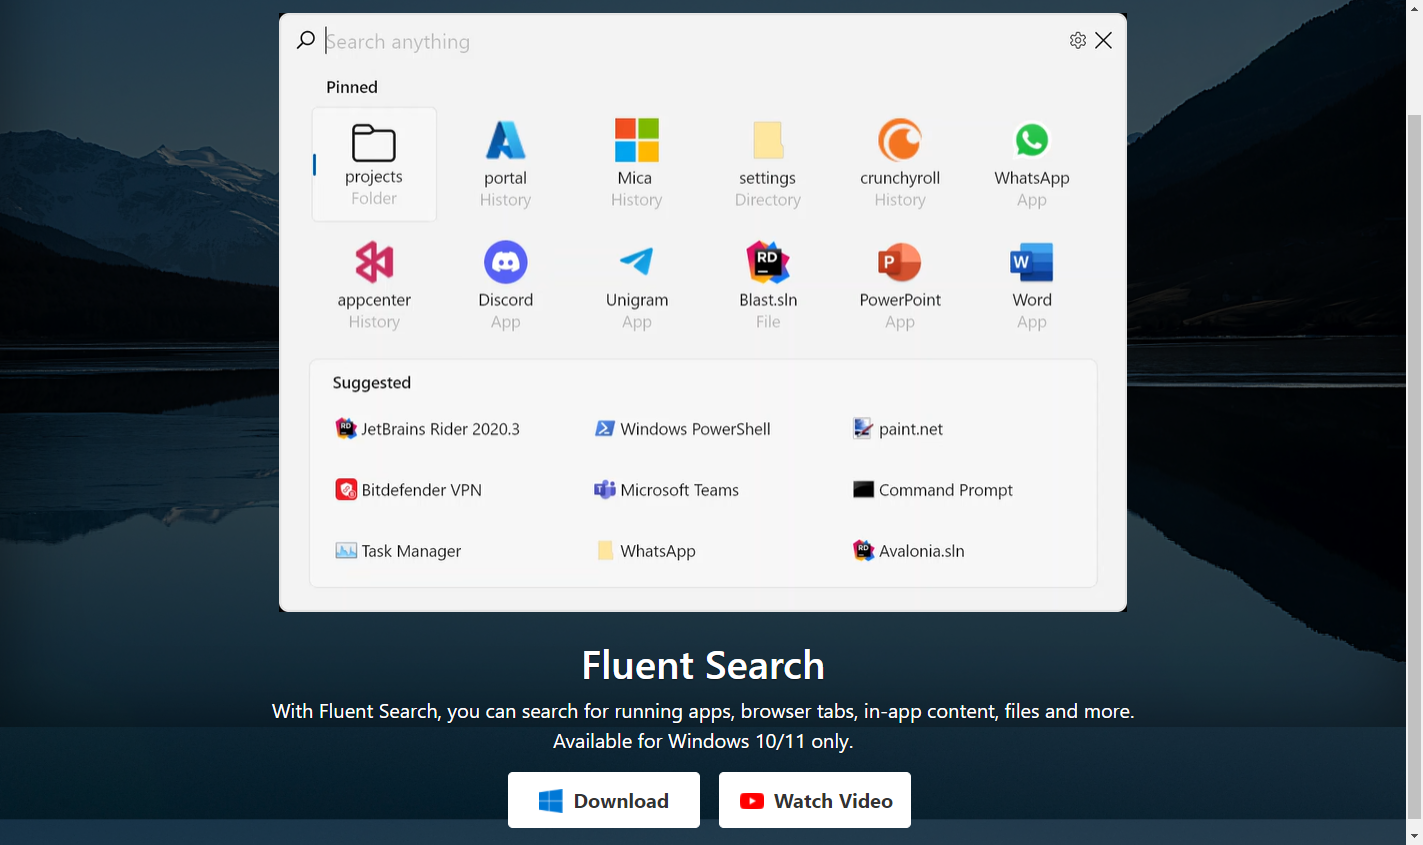Click the suggested WhatsApp folder icon
Viewport: 1423px width, 845px height.
[605, 550]
